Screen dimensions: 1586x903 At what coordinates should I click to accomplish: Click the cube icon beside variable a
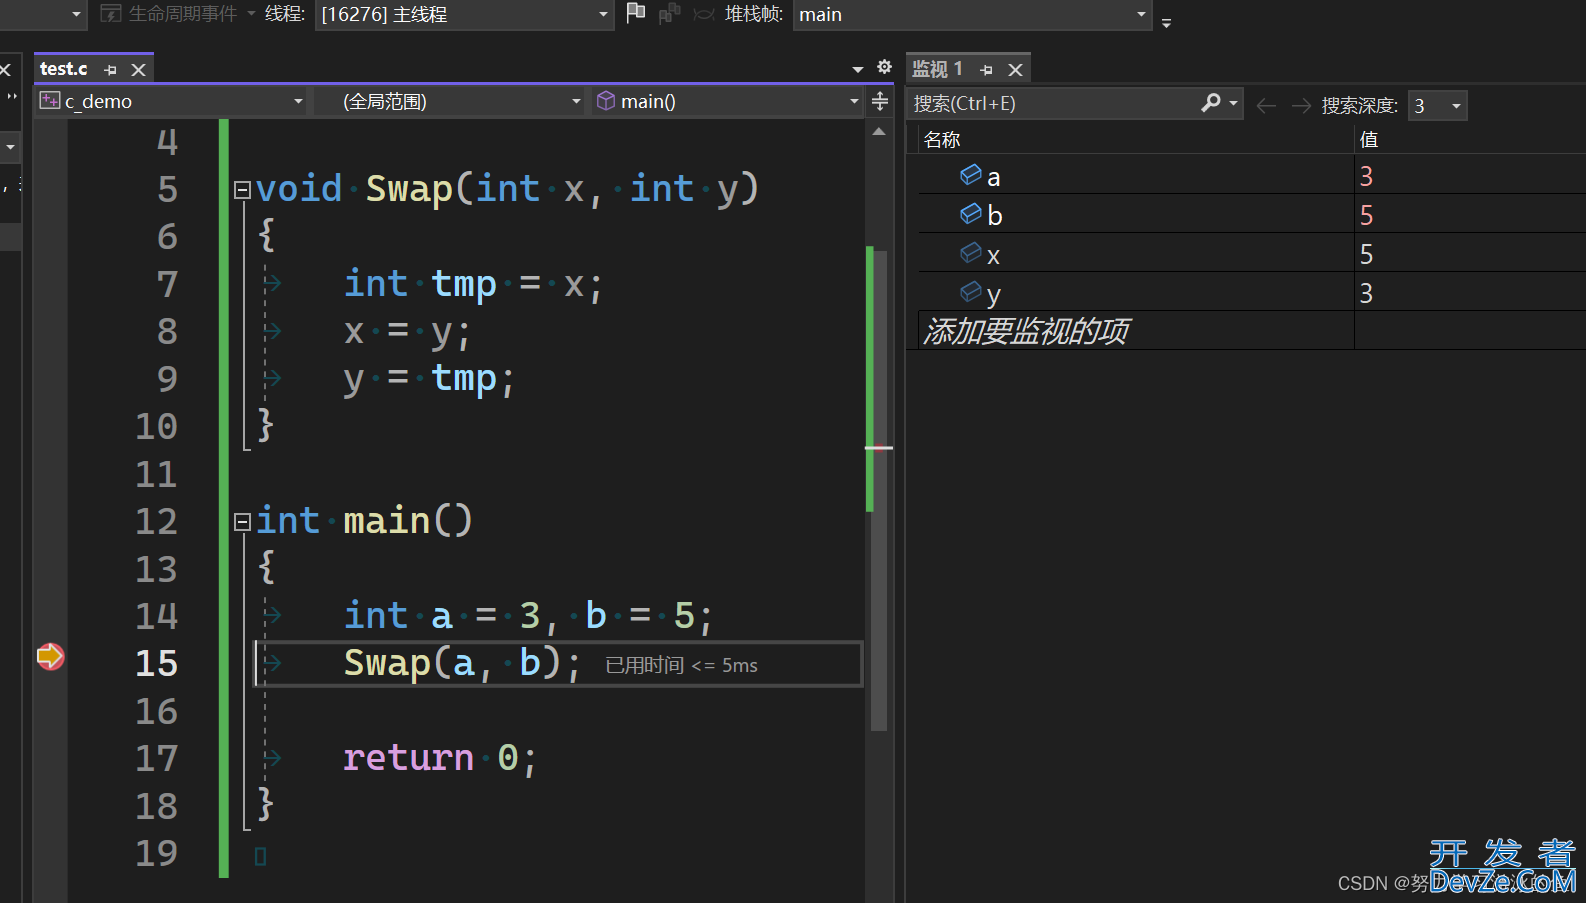tap(970, 175)
